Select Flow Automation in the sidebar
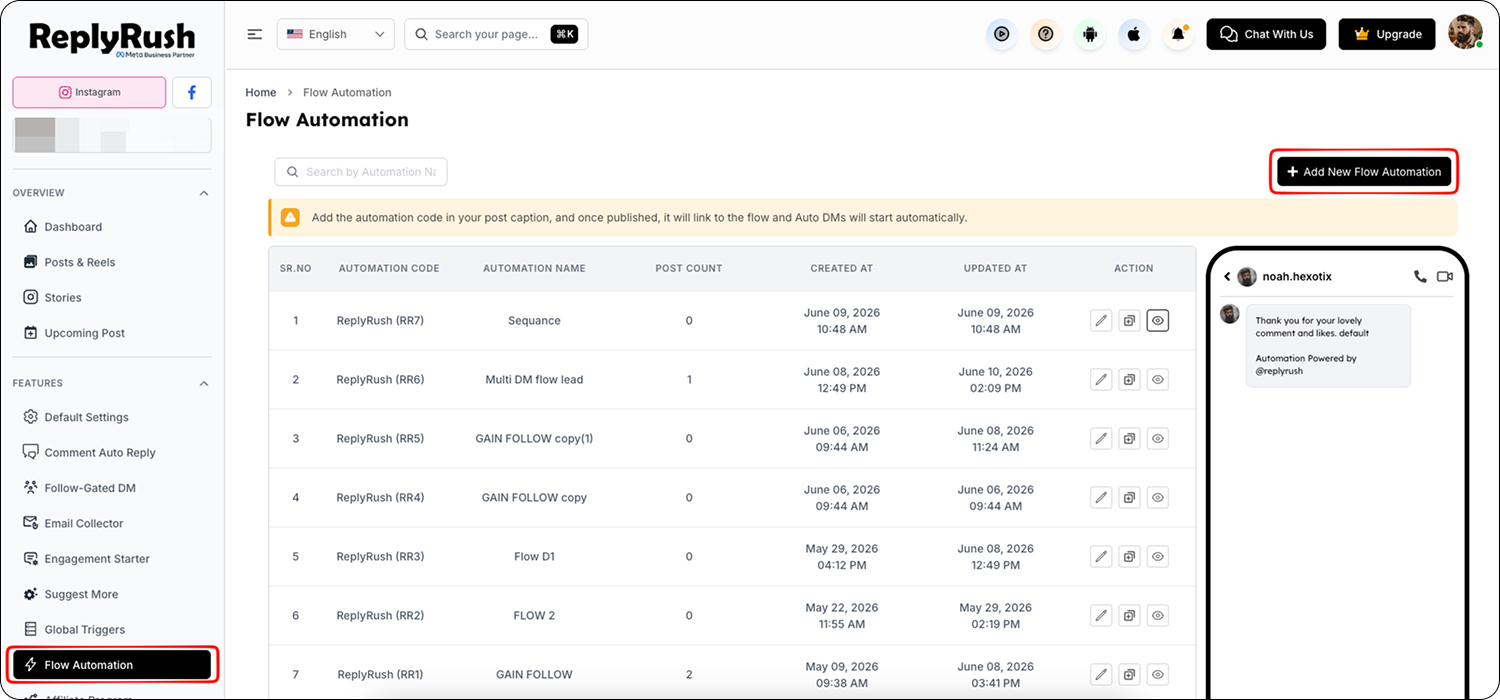Screen dimensions: 1500x700 click(112, 665)
